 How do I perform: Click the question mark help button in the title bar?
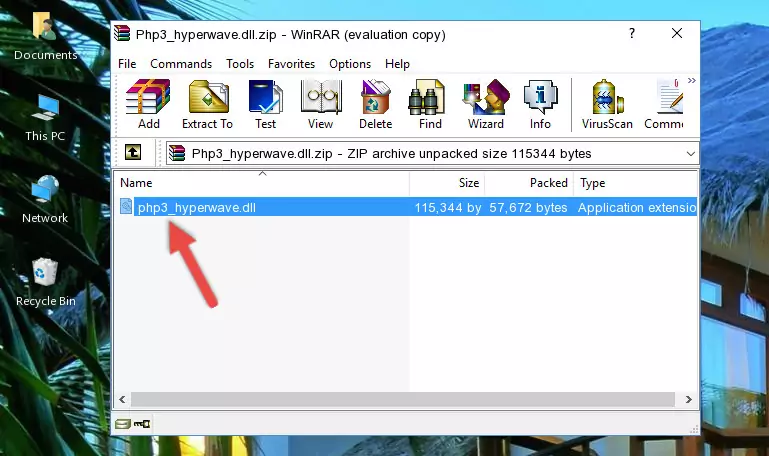pyautogui.click(x=632, y=33)
